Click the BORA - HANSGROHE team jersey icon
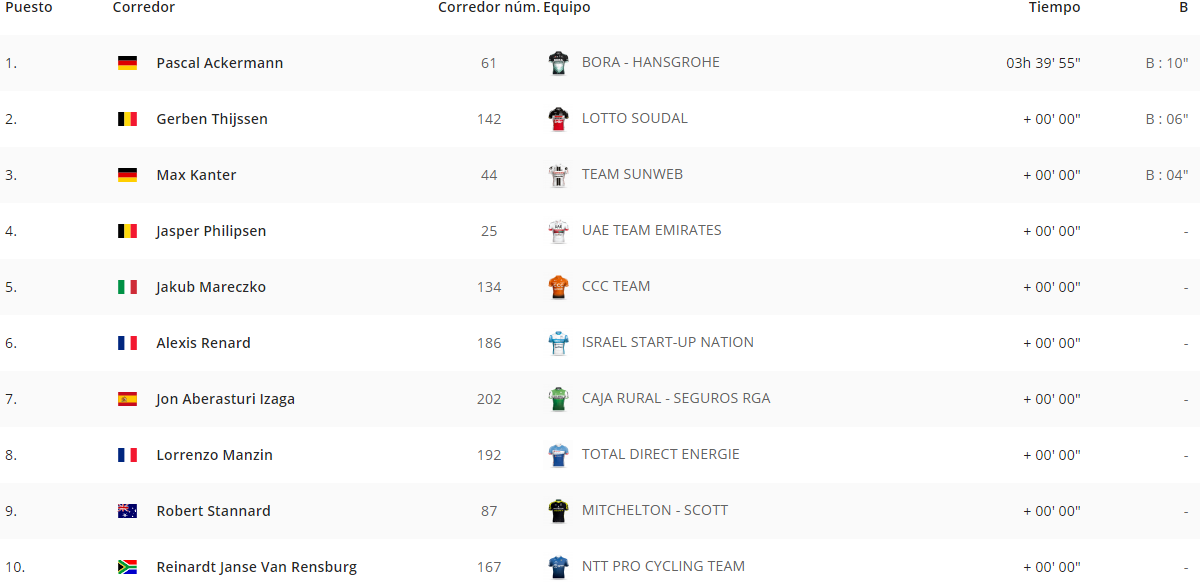The height and width of the screenshot is (586, 1200). coord(558,63)
